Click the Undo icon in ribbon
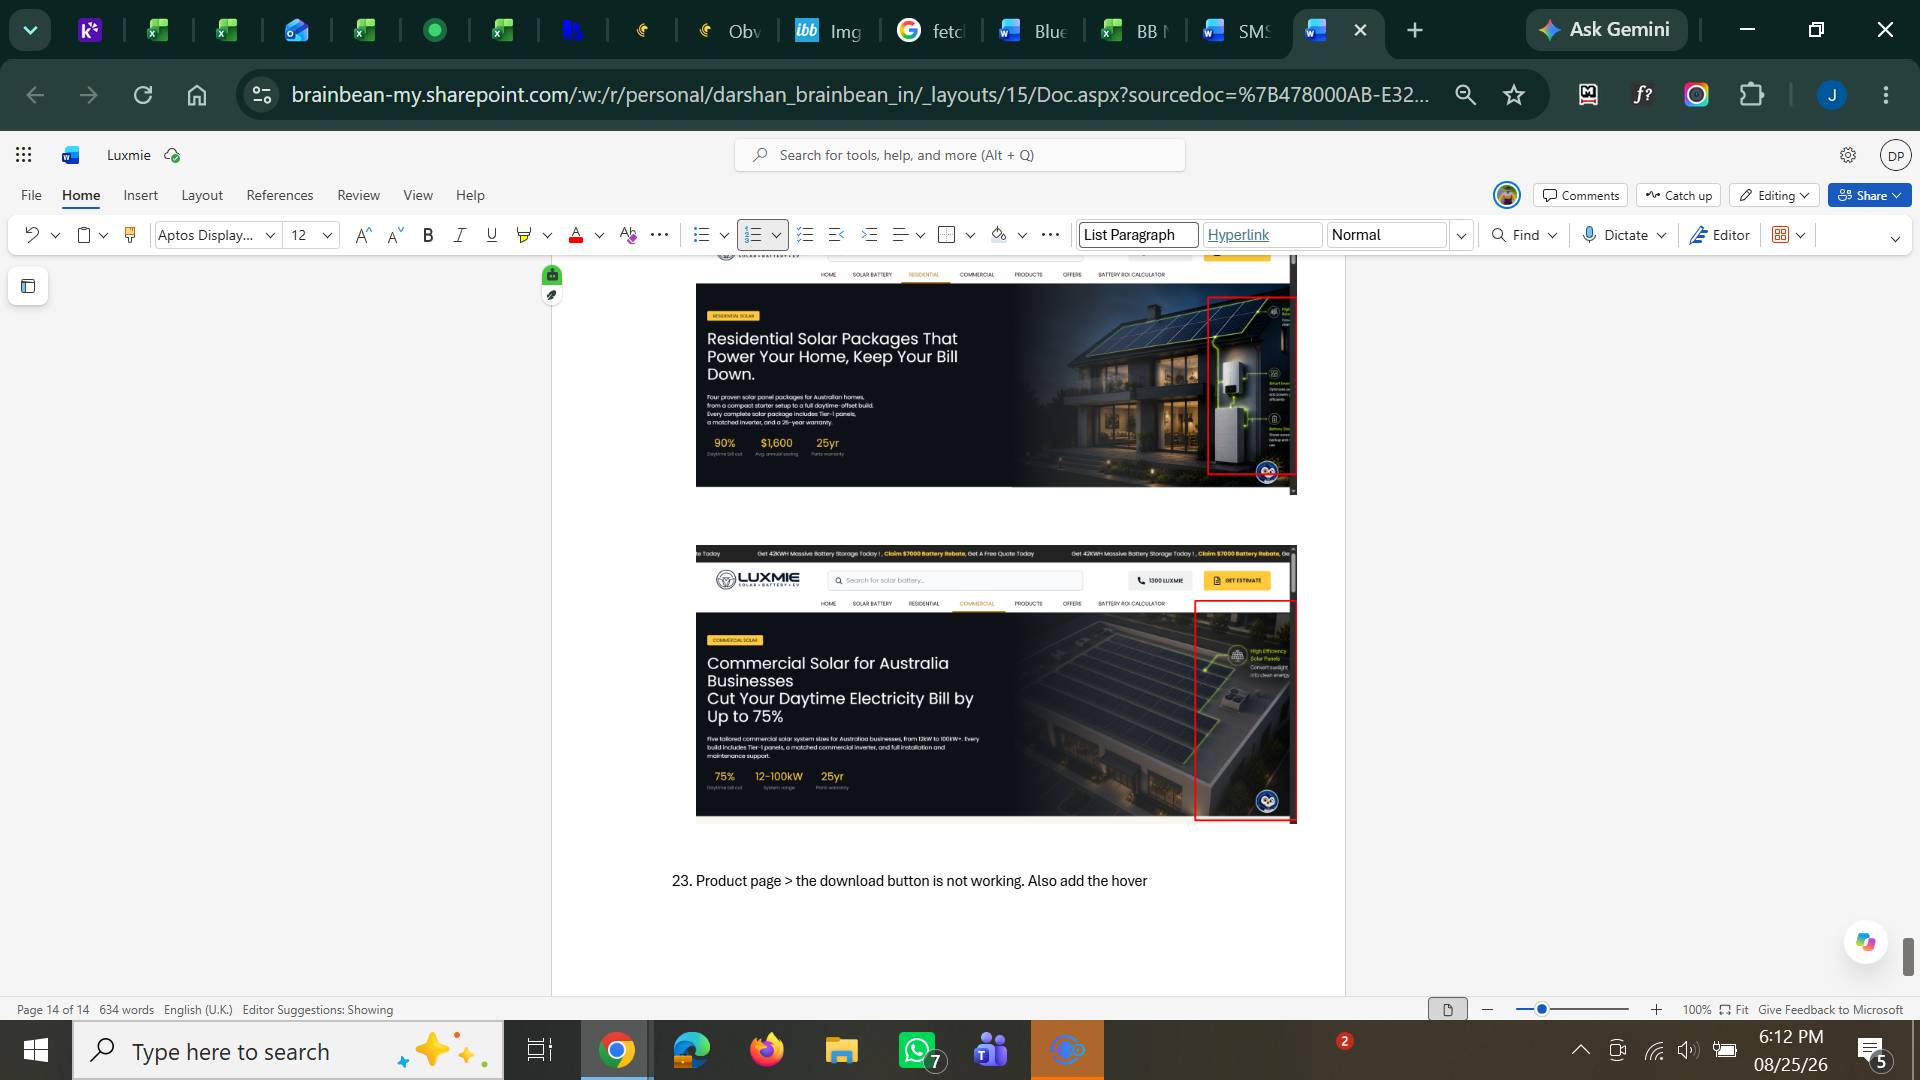Viewport: 1920px width, 1080px height. (x=32, y=235)
